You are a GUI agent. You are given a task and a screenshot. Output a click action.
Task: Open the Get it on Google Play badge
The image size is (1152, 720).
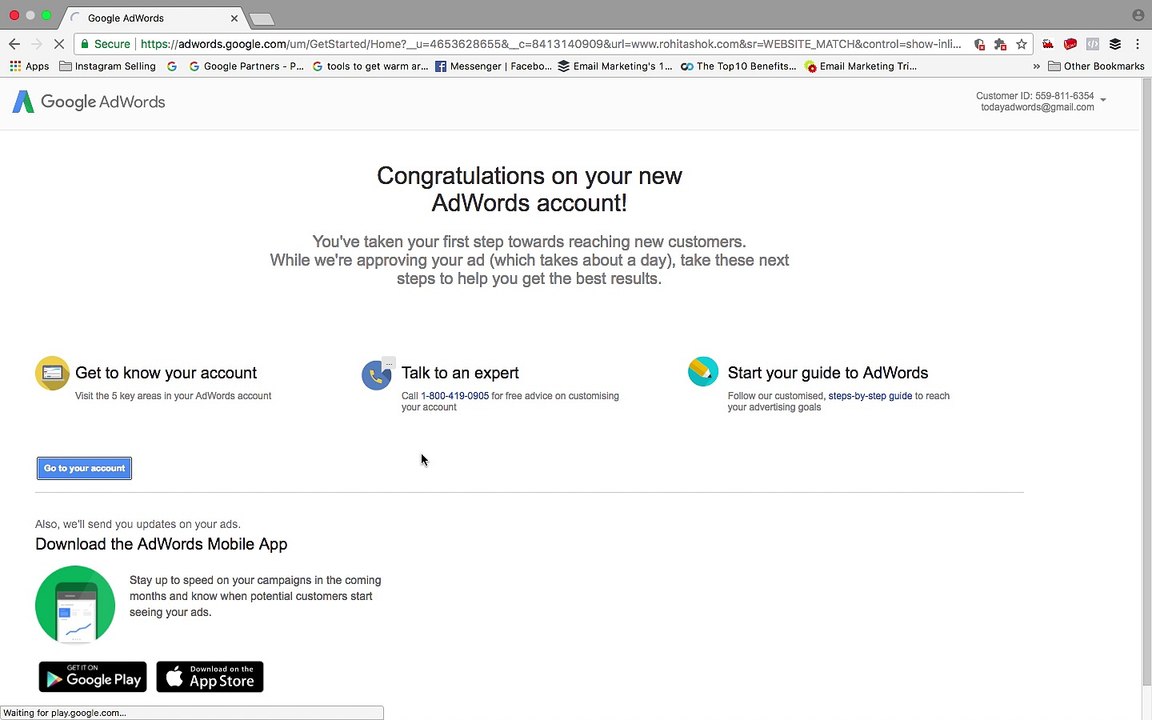pyautogui.click(x=93, y=677)
